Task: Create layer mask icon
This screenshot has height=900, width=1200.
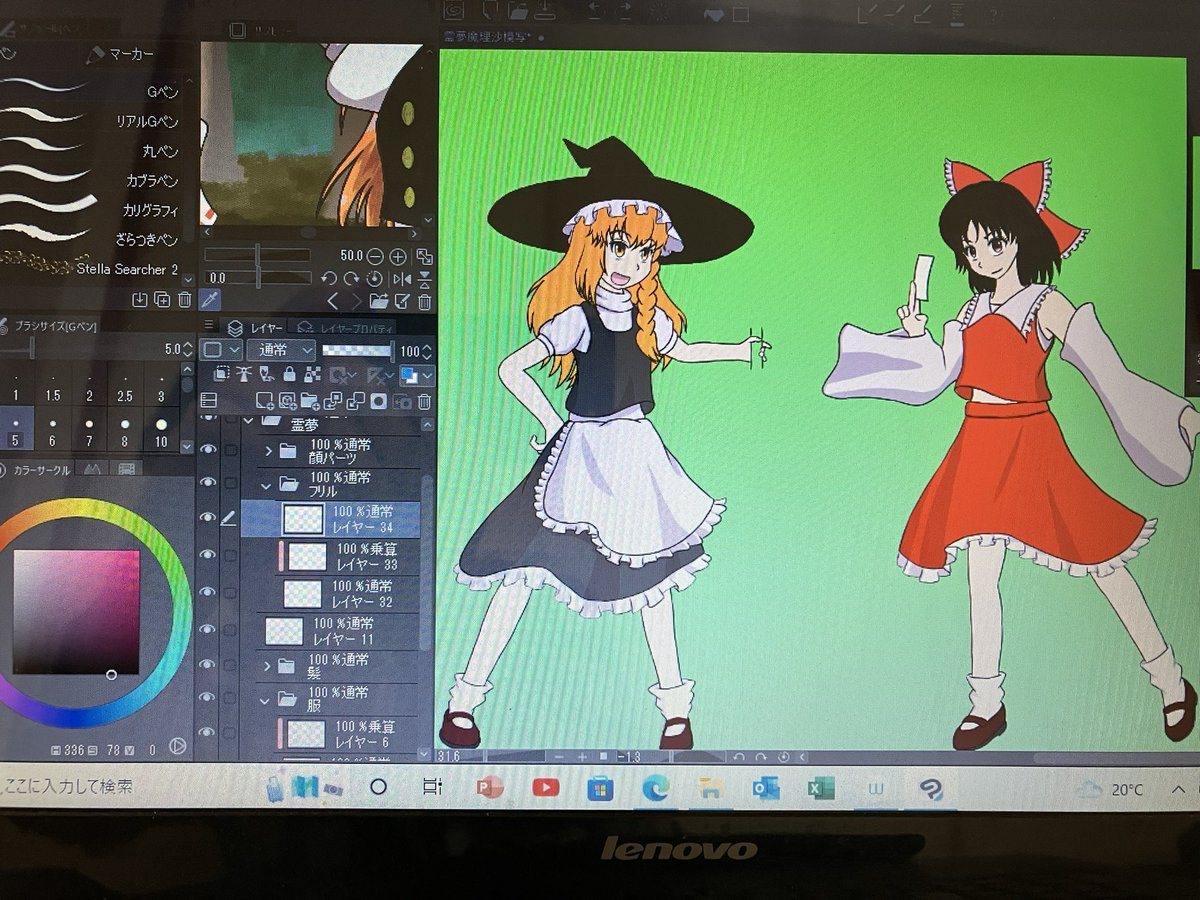Action: [379, 401]
